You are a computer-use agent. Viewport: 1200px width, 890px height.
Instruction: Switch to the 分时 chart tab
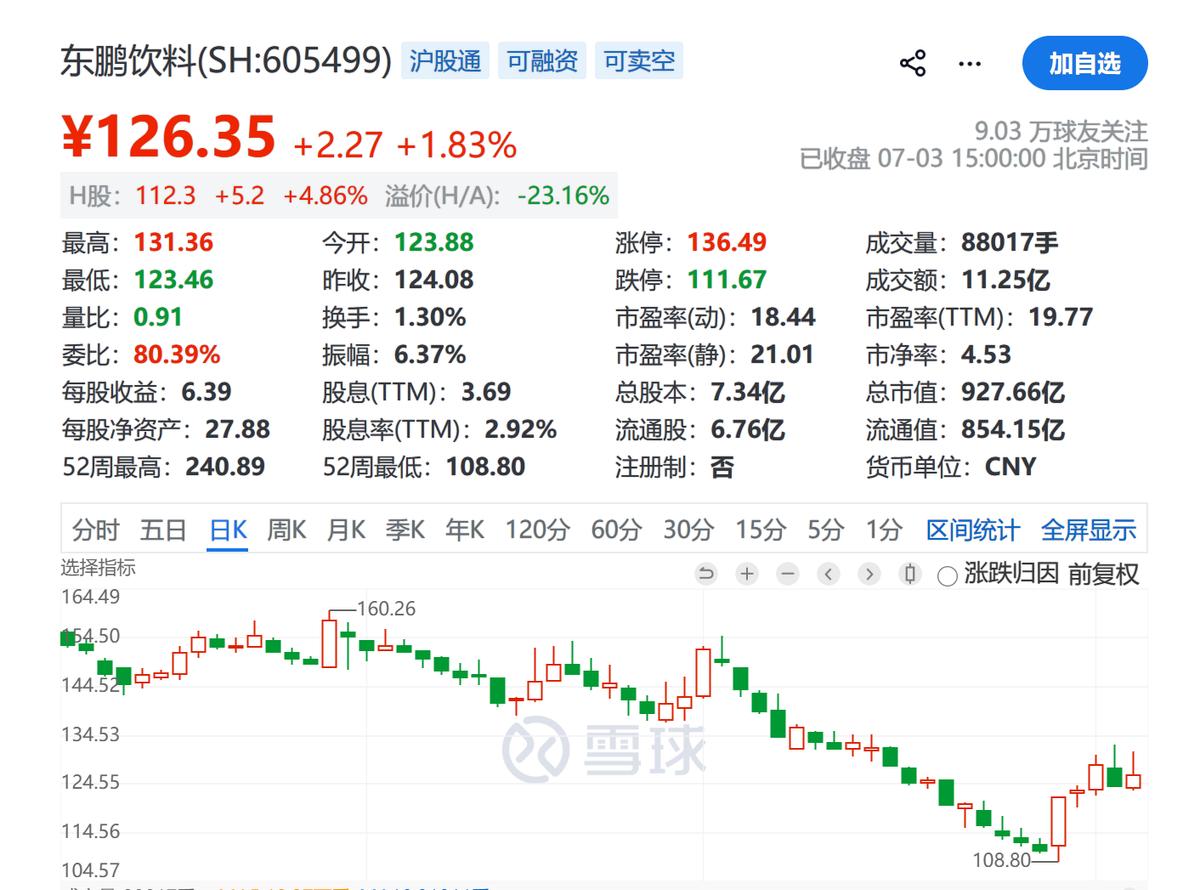[95, 529]
